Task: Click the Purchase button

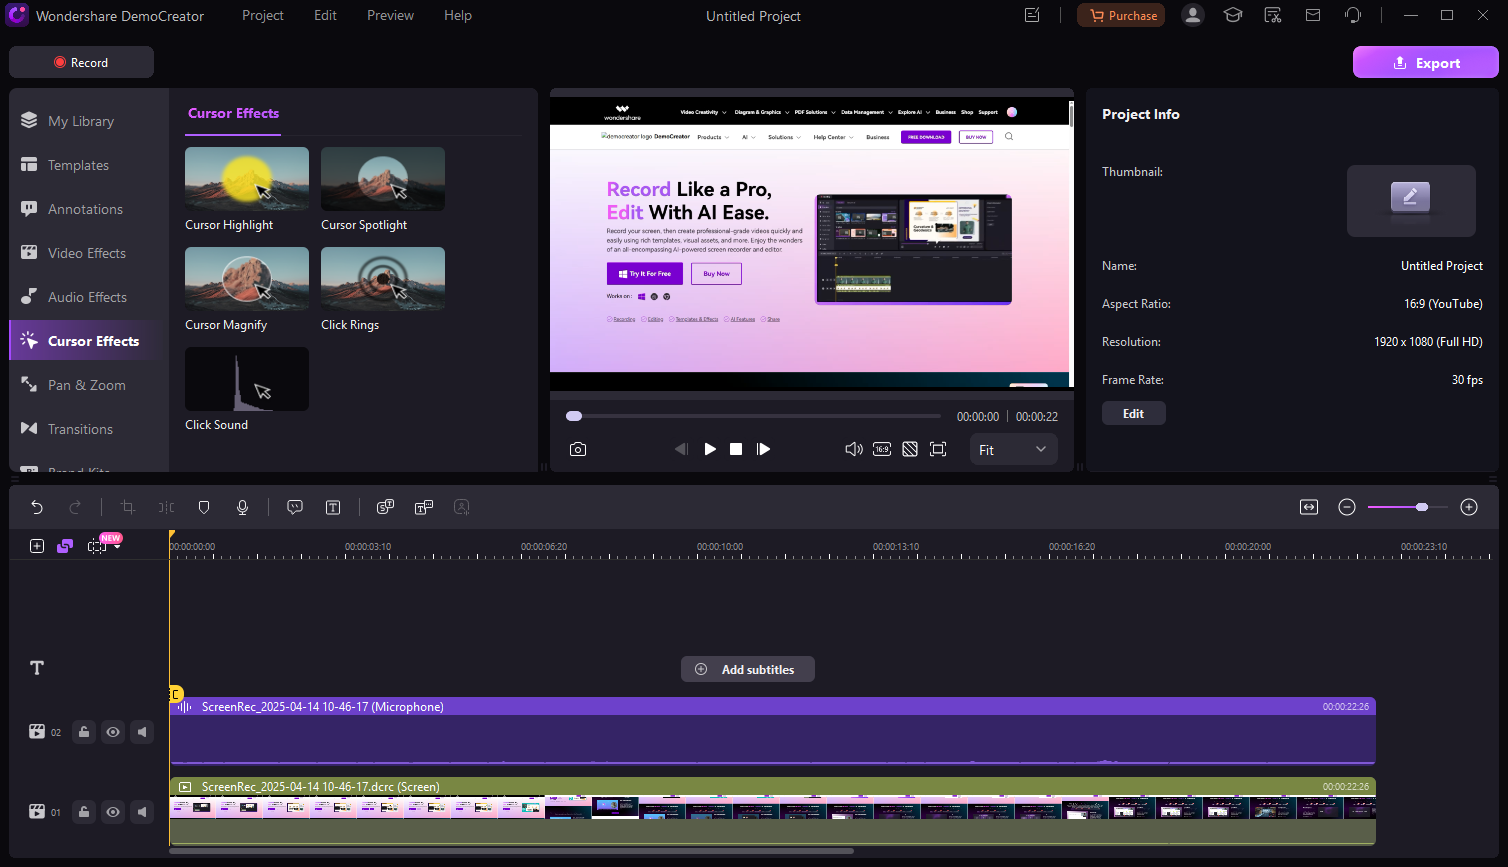Action: (1121, 15)
